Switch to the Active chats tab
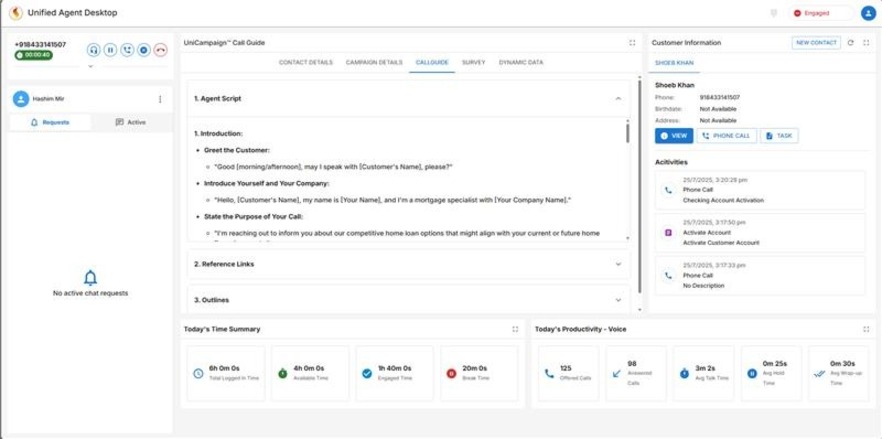Viewport: 882px width, 439px height. pos(131,122)
